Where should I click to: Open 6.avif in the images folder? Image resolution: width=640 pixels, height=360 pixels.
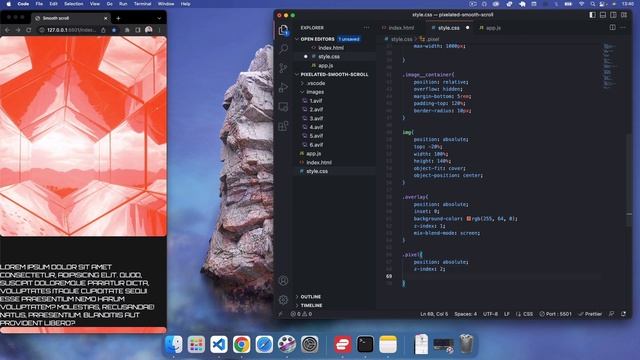(316, 145)
